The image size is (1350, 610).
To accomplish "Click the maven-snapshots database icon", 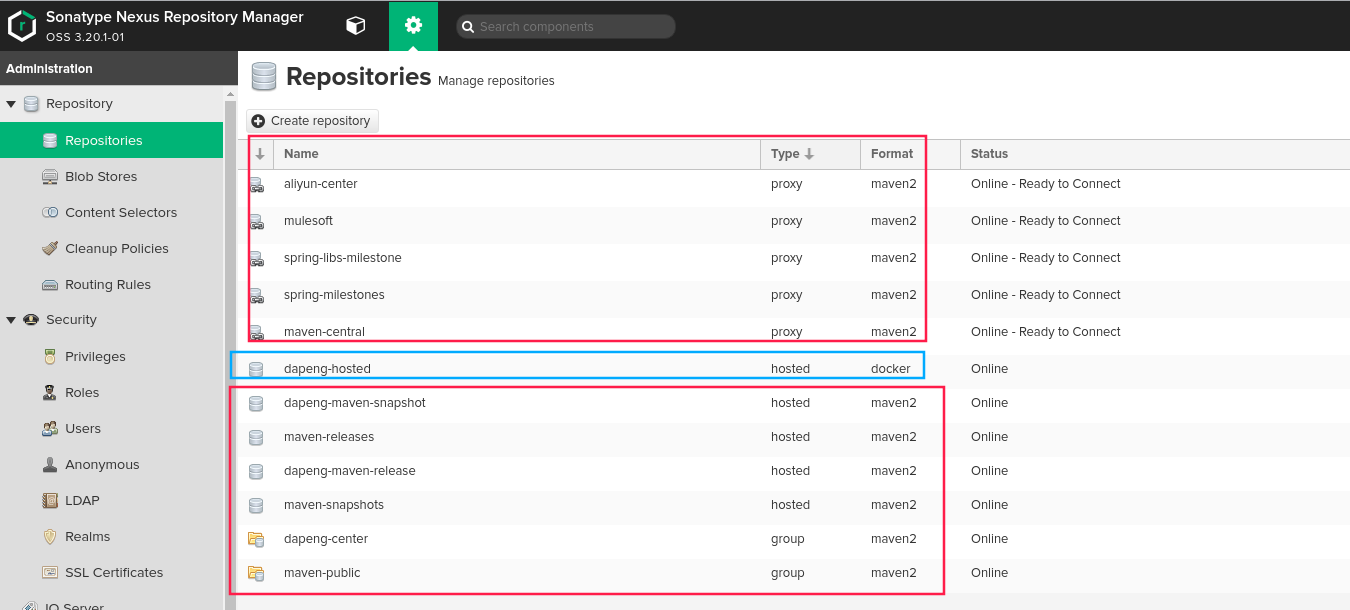I will tap(256, 505).
